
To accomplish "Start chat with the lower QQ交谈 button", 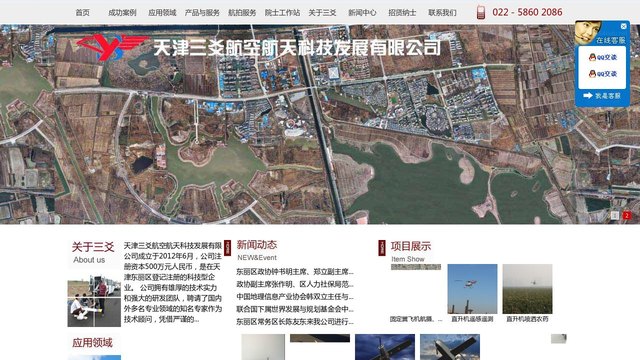I will point(602,74).
